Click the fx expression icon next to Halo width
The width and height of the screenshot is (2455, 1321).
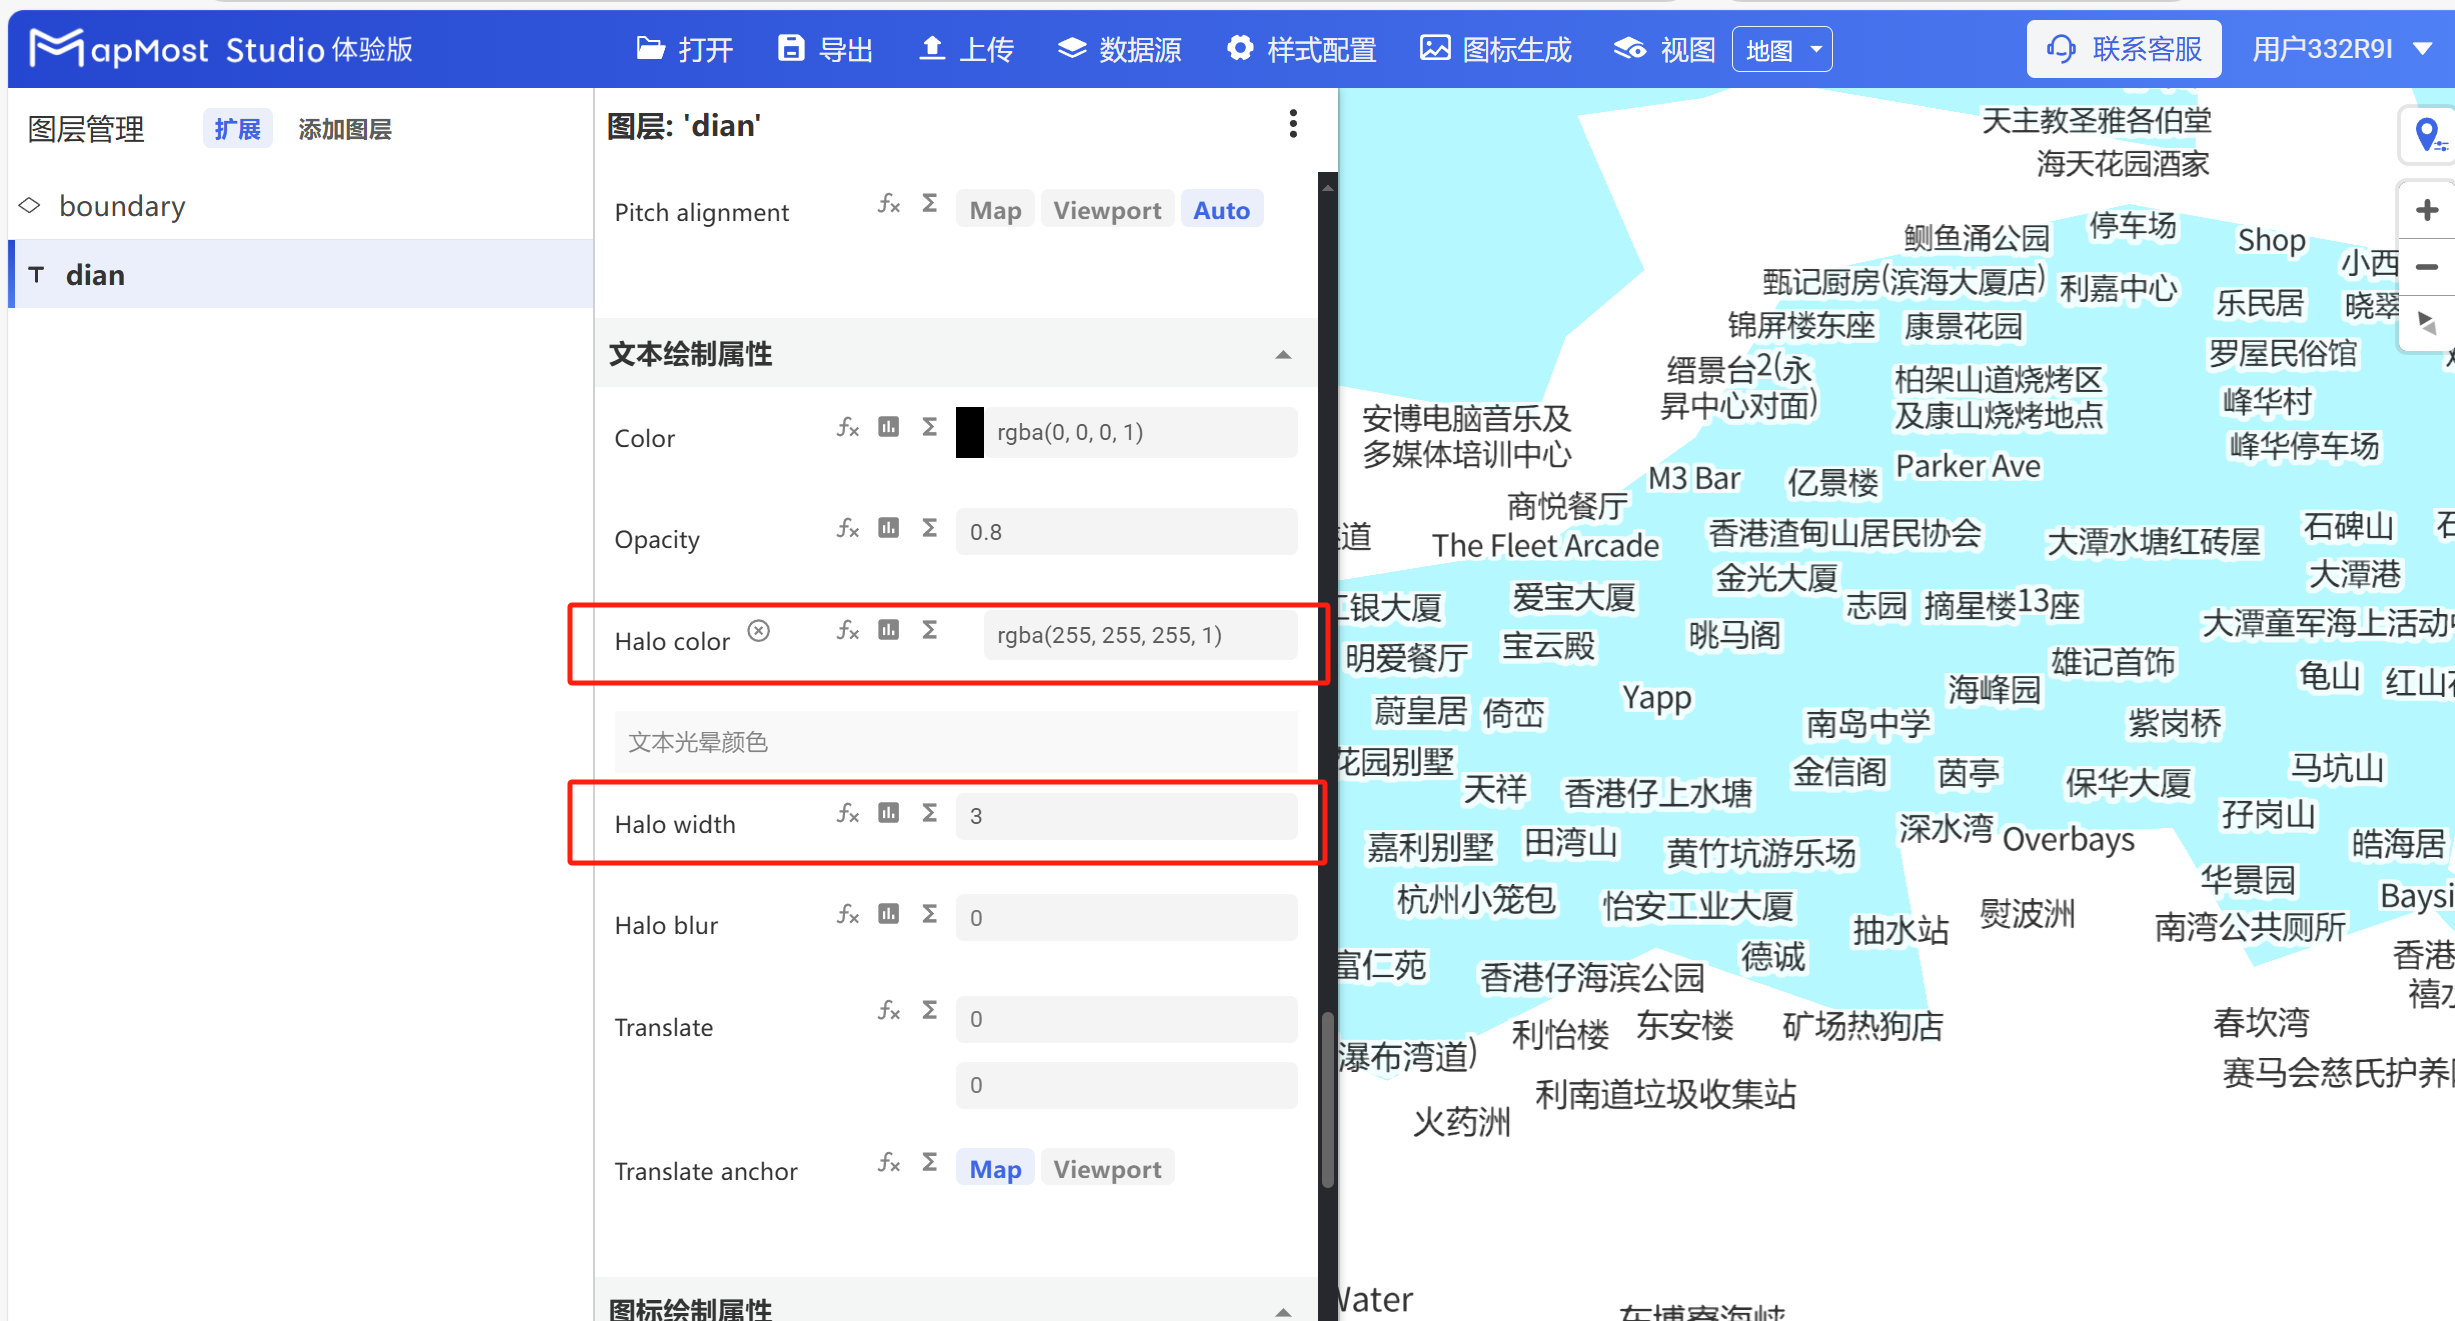tap(847, 813)
